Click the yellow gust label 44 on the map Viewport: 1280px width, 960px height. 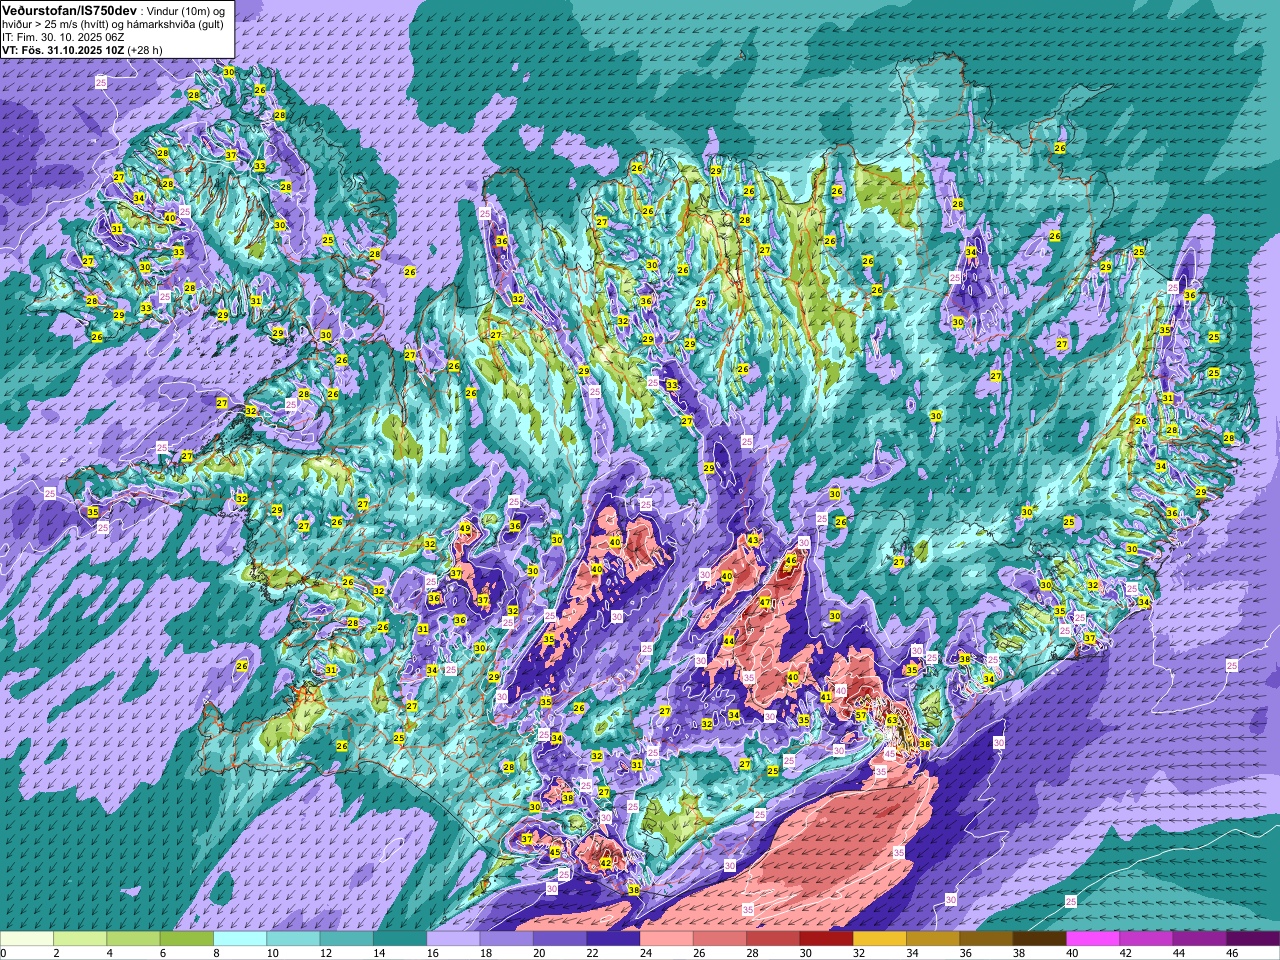[729, 641]
